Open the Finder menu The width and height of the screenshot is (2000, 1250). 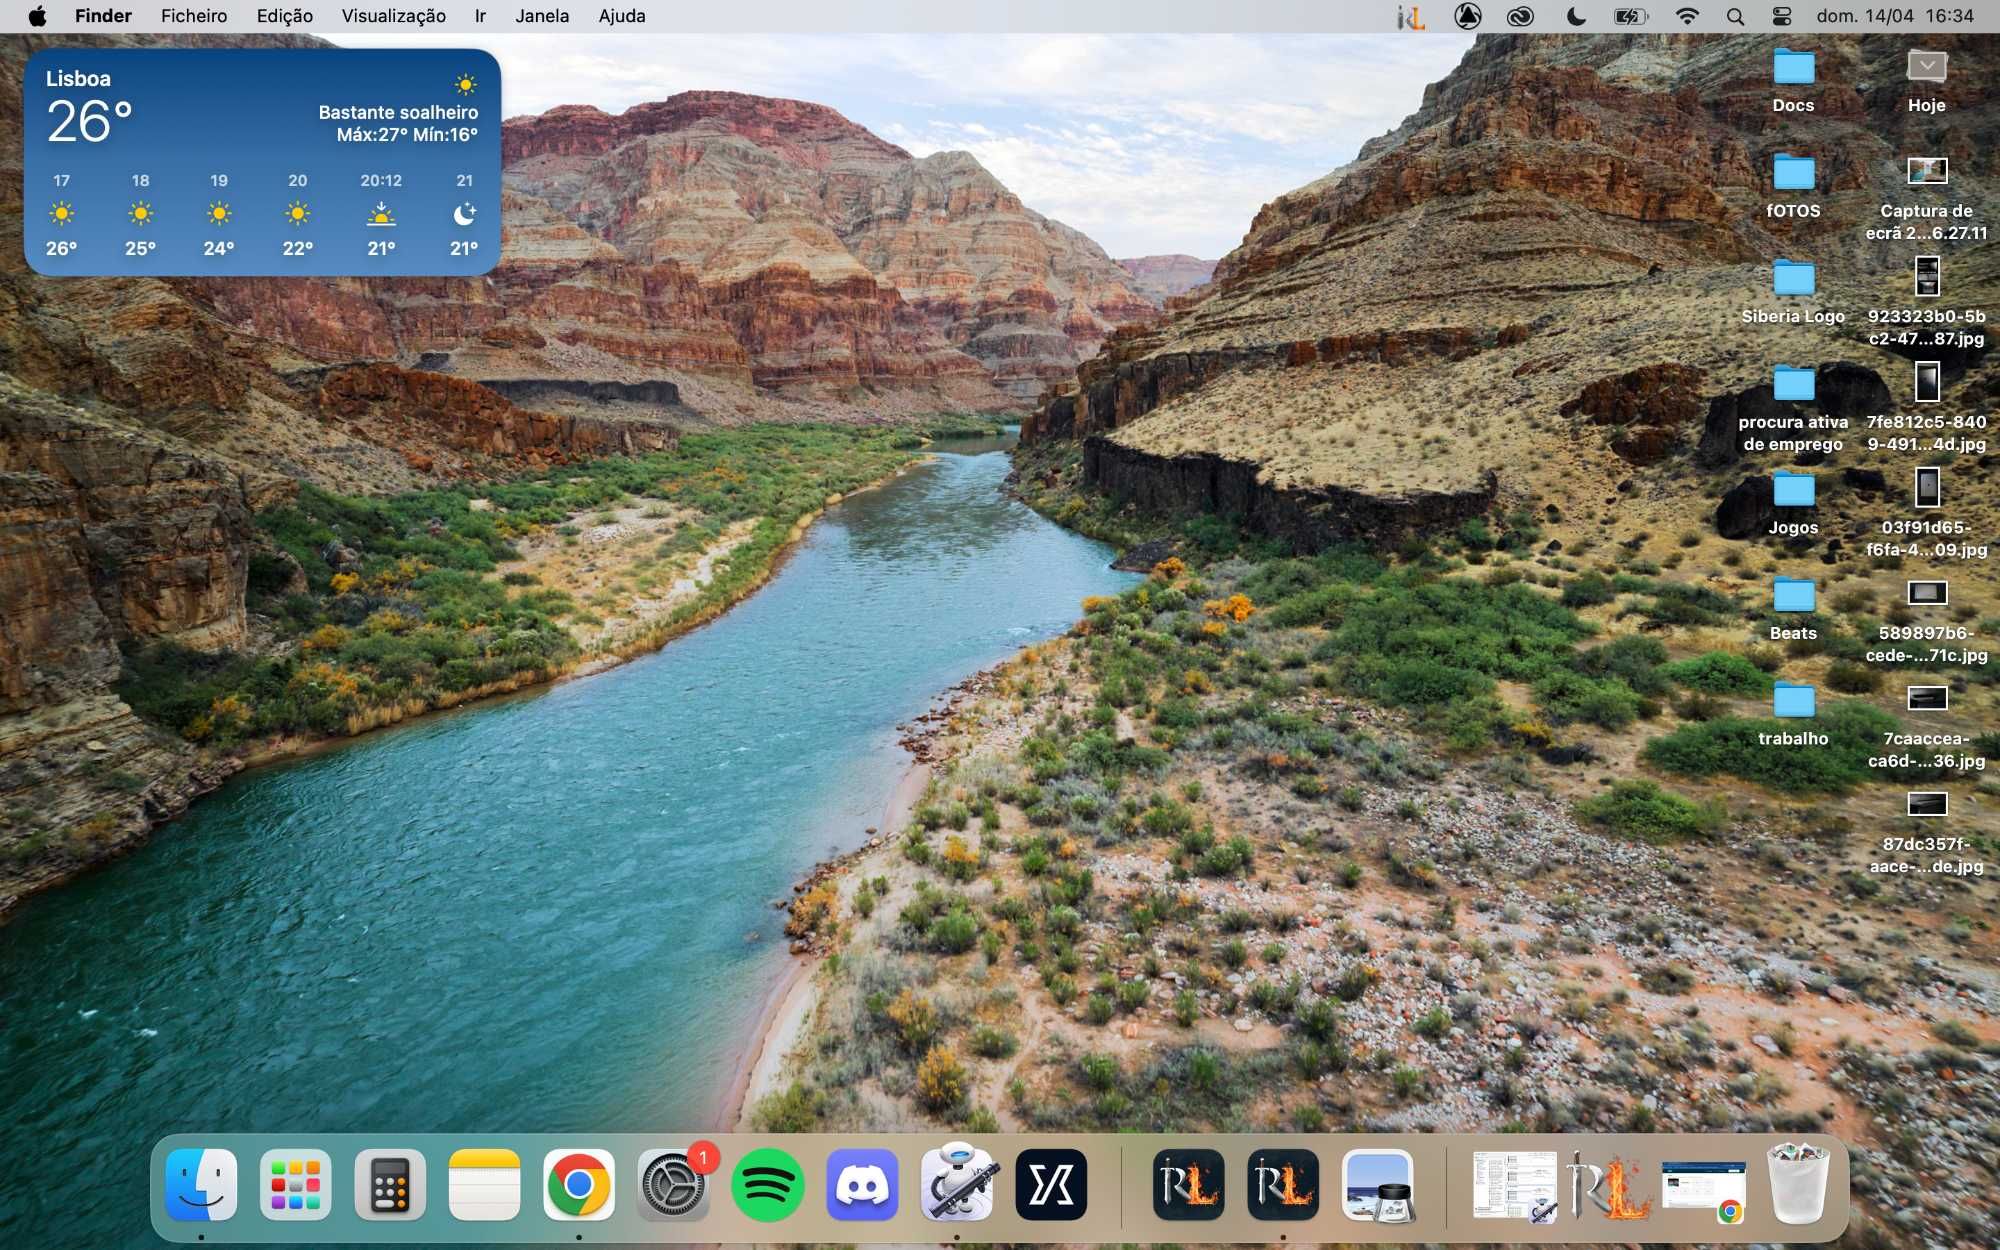[x=103, y=16]
